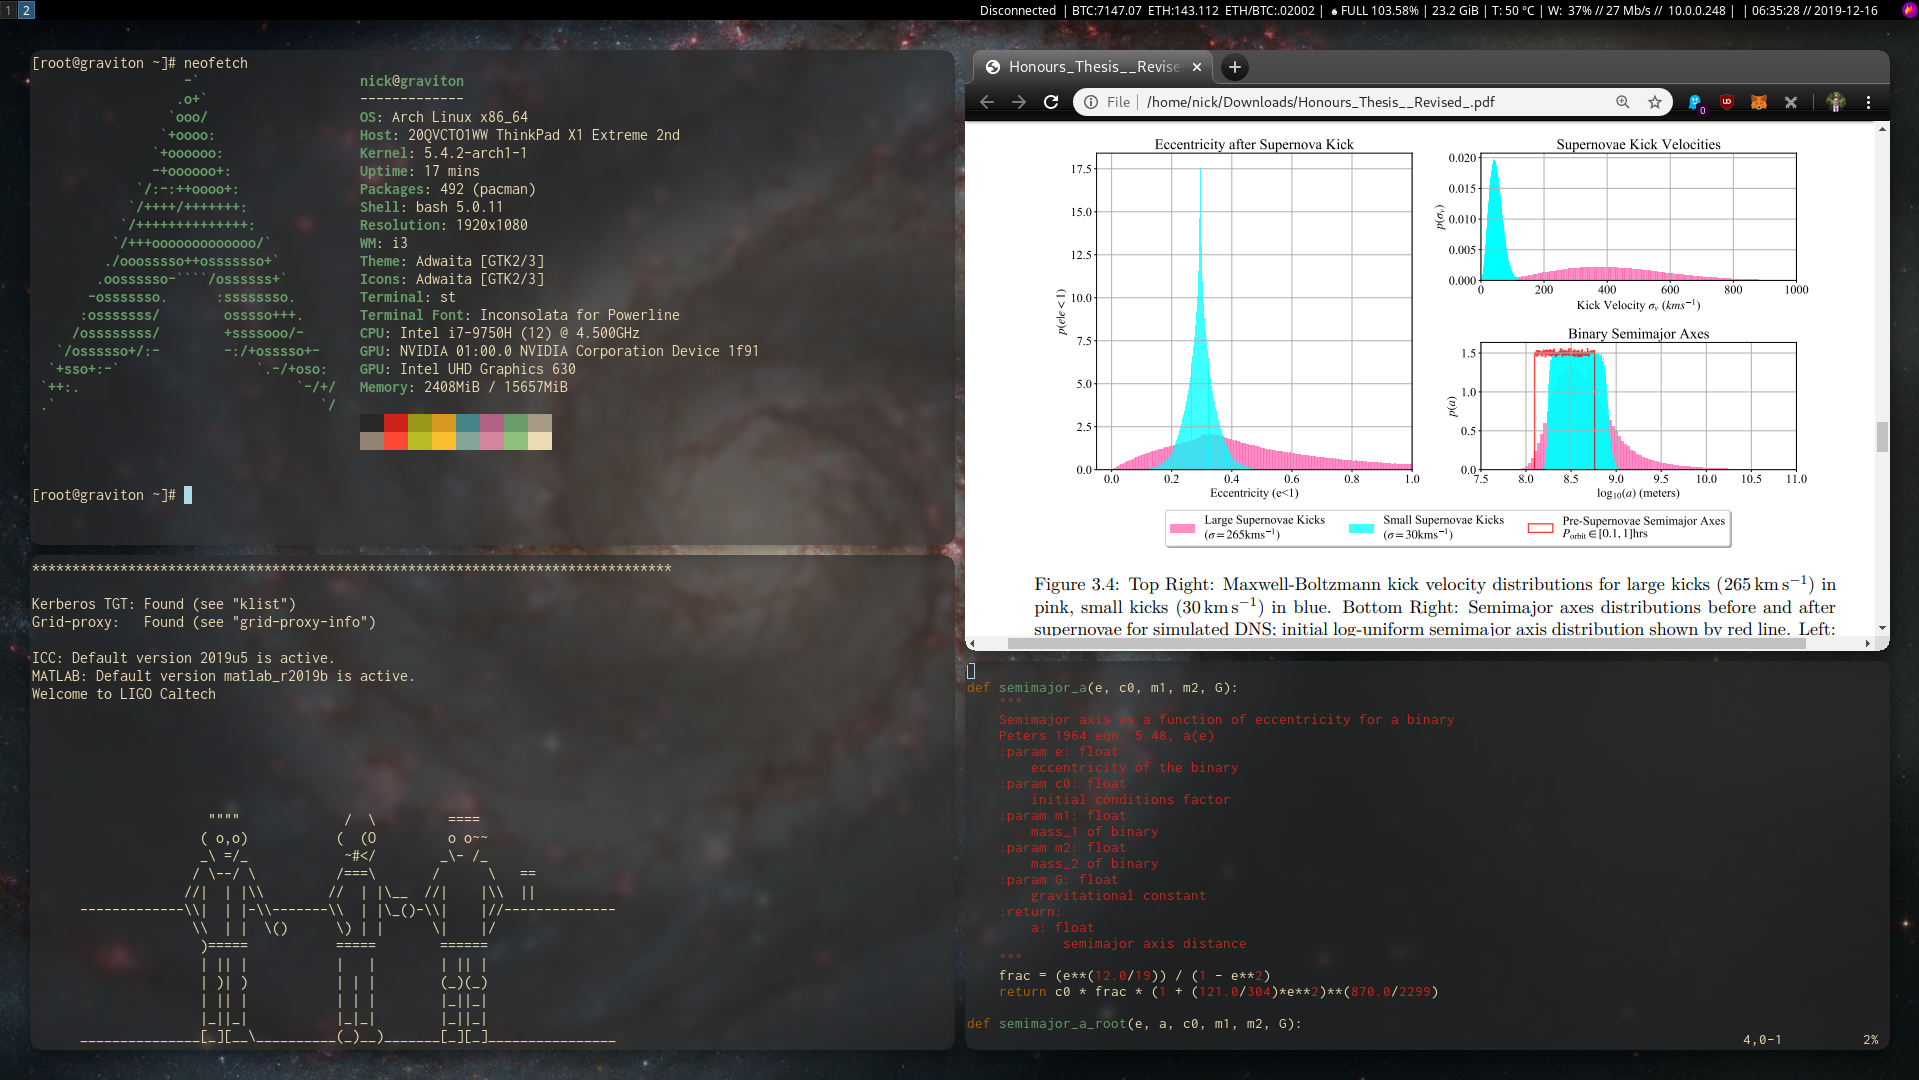
Task: Click the 06:35:28 clock in status bar
Action: click(1776, 10)
